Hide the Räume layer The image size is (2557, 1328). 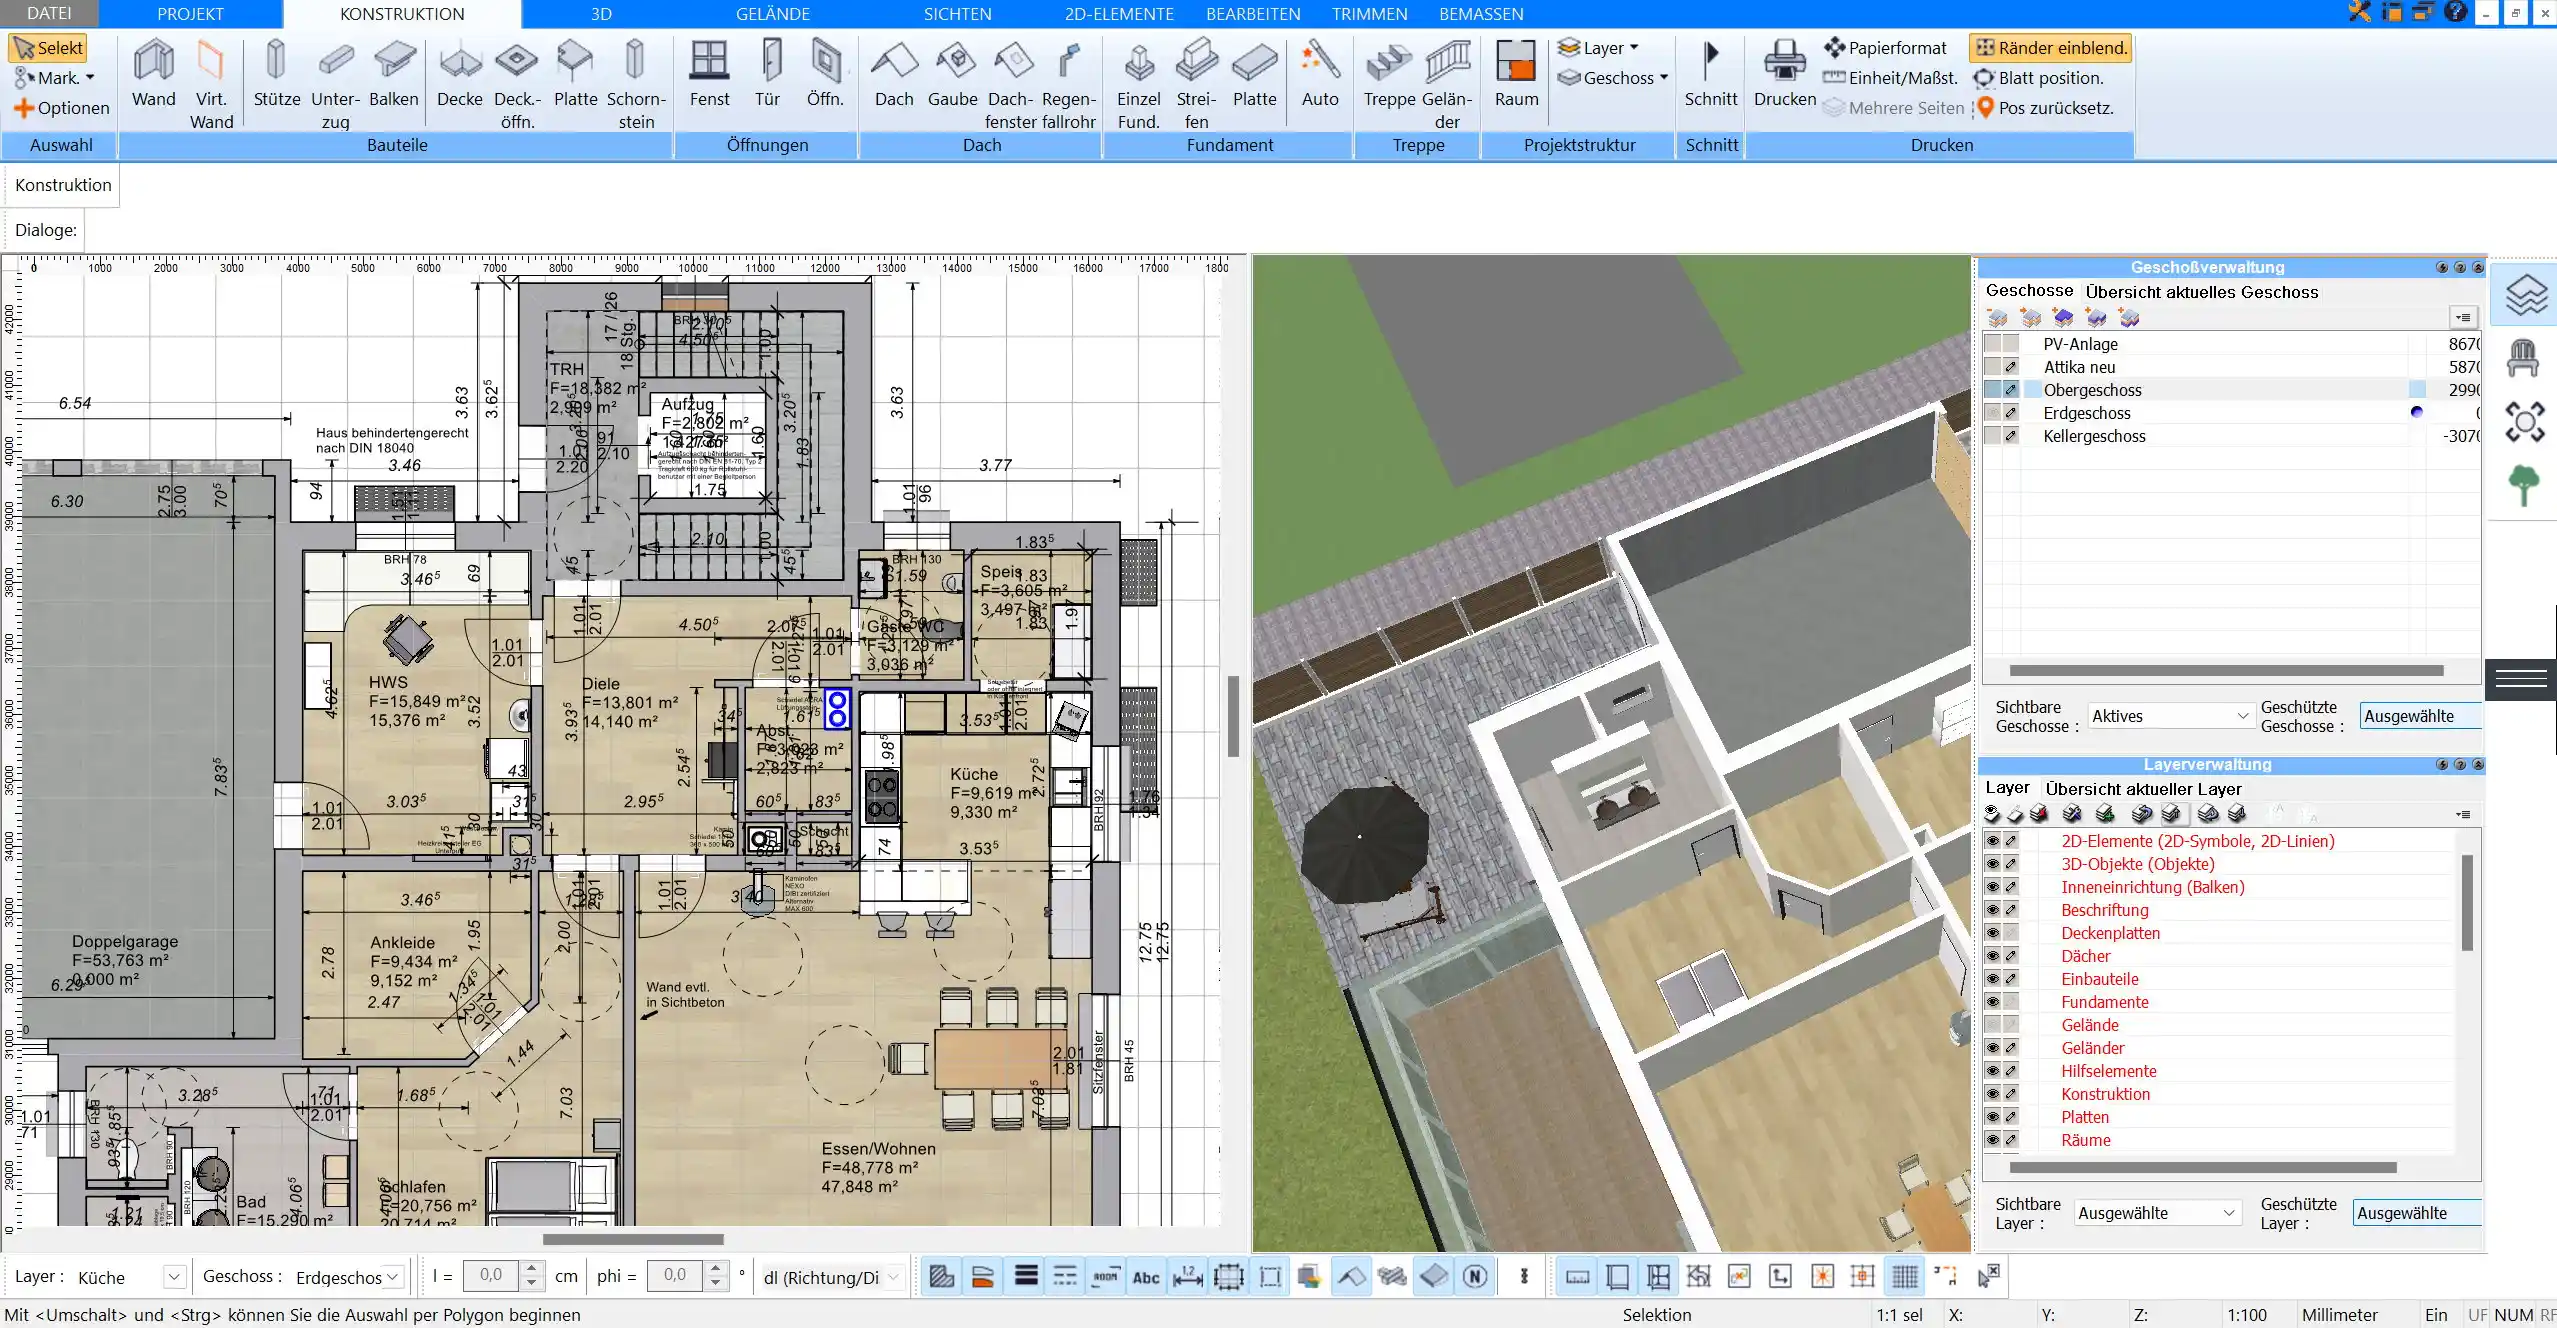click(1993, 1140)
